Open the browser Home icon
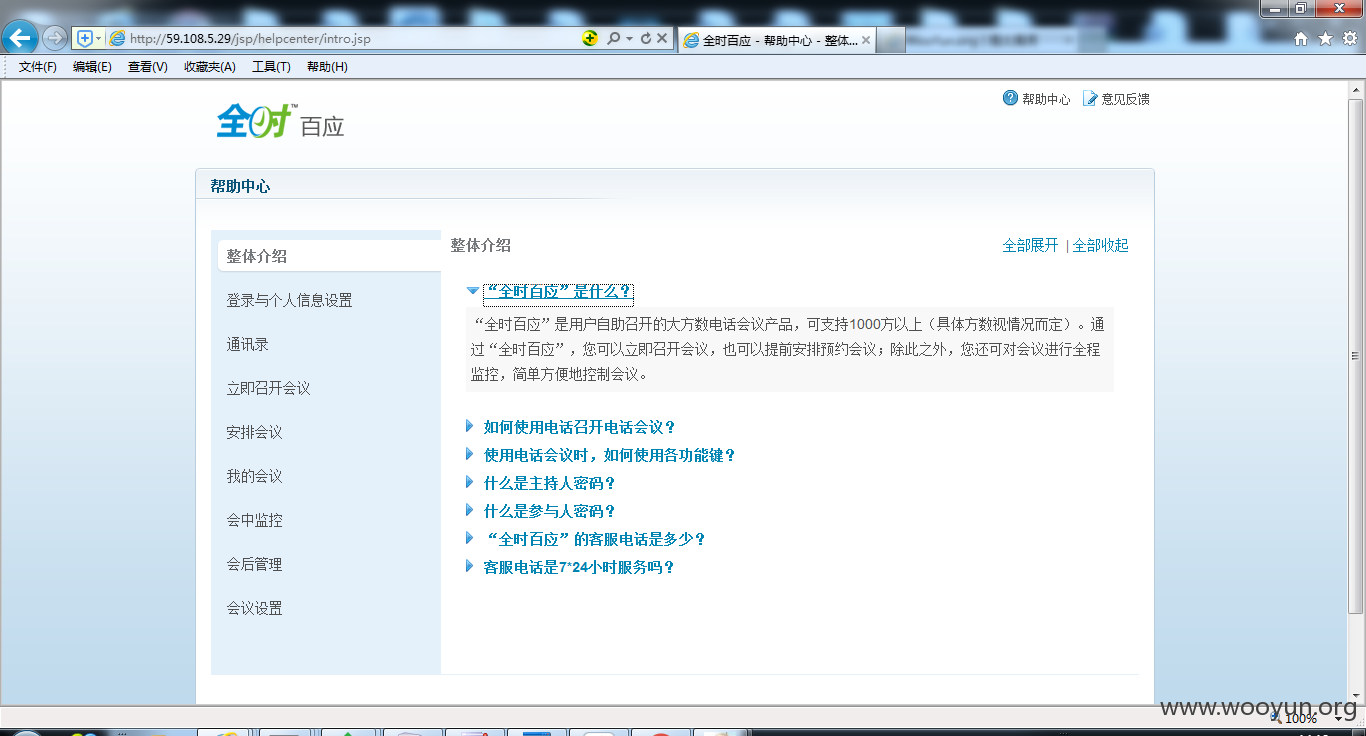The height and width of the screenshot is (736, 1366). [x=1301, y=39]
